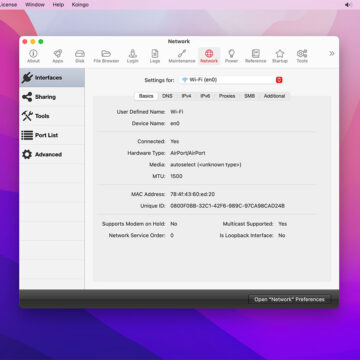
Task: Select Advanced in the sidebar
Action: tap(52, 154)
